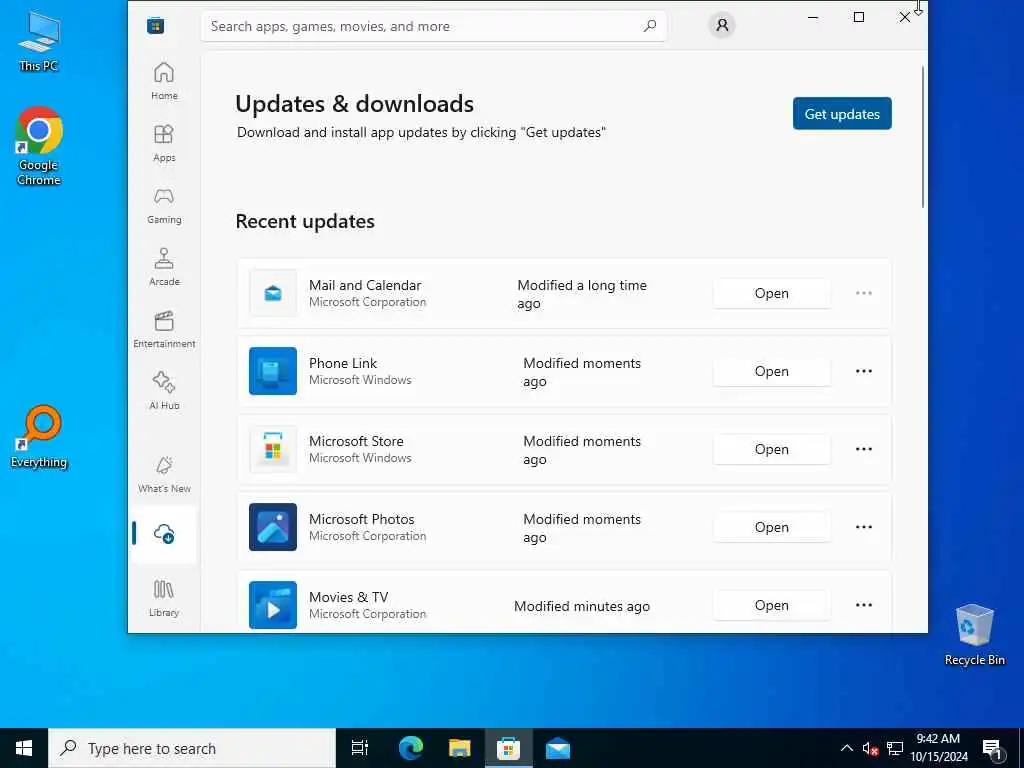Screen dimensions: 1024x768
Task: Select the Everything desktop shortcut
Action: [39, 436]
